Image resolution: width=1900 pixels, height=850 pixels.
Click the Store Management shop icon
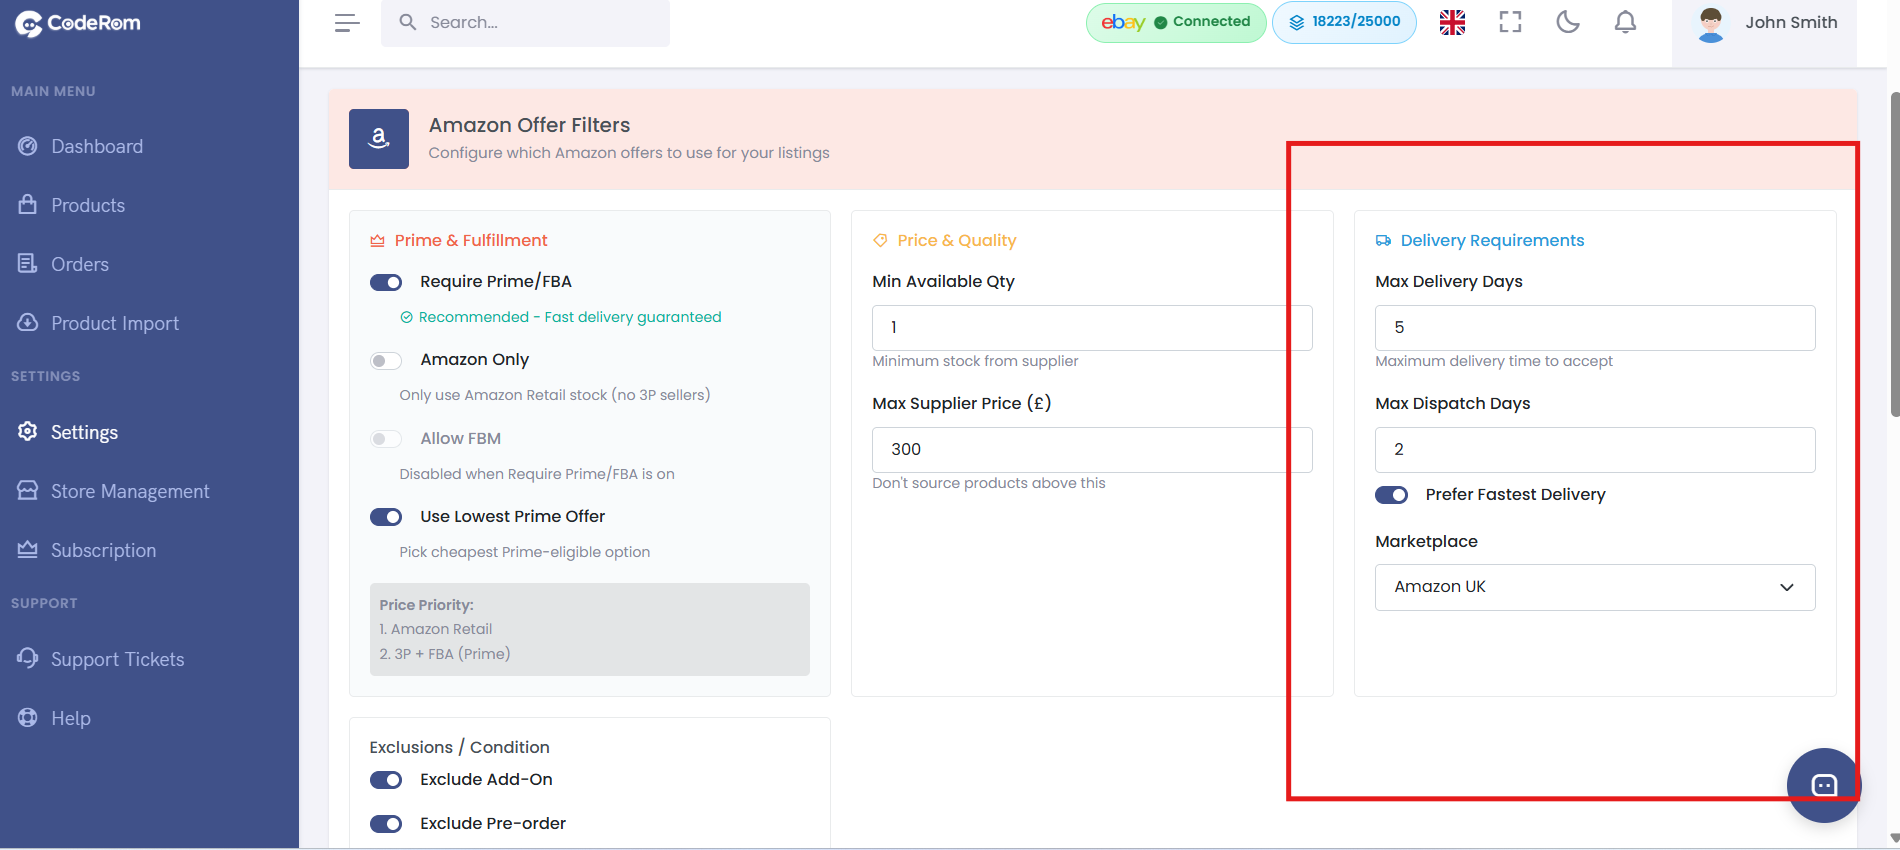click(28, 490)
